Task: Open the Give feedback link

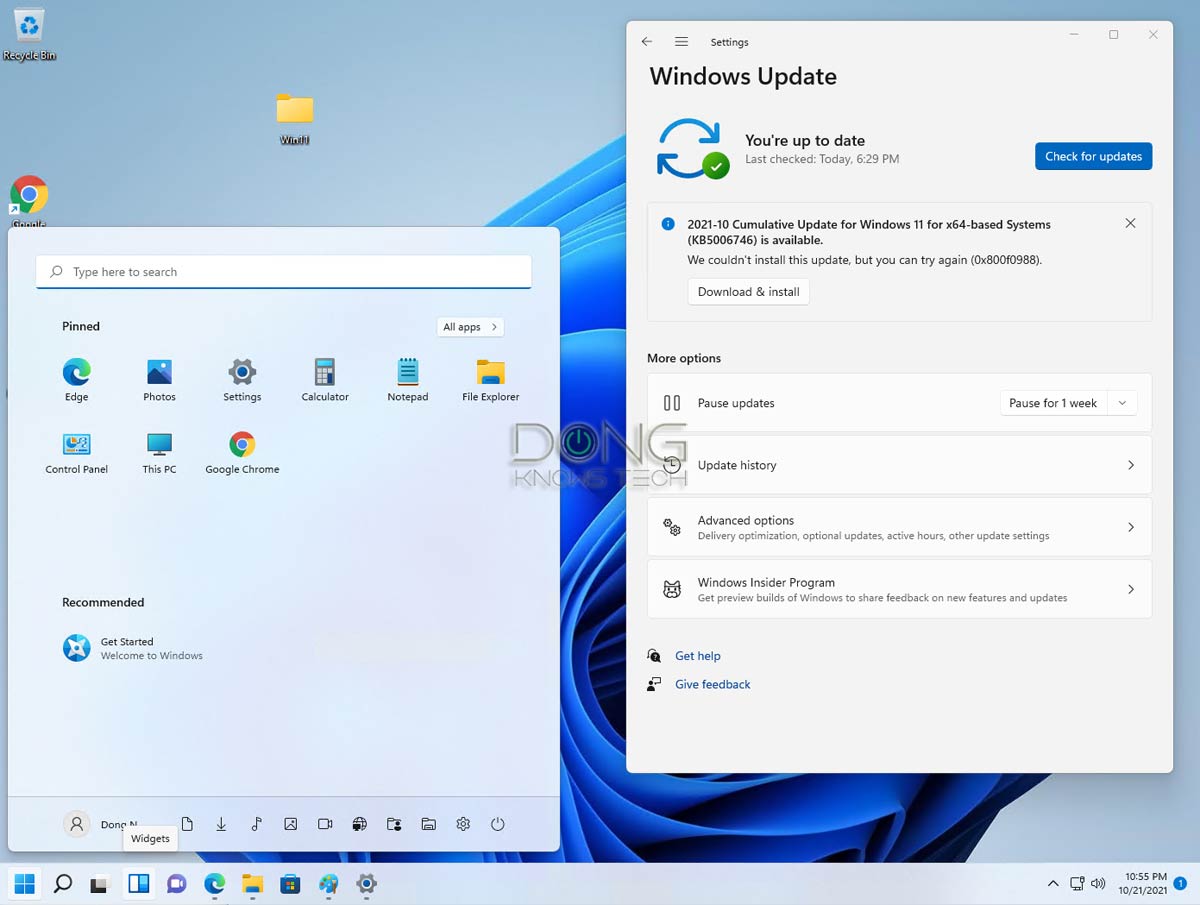Action: [x=713, y=684]
